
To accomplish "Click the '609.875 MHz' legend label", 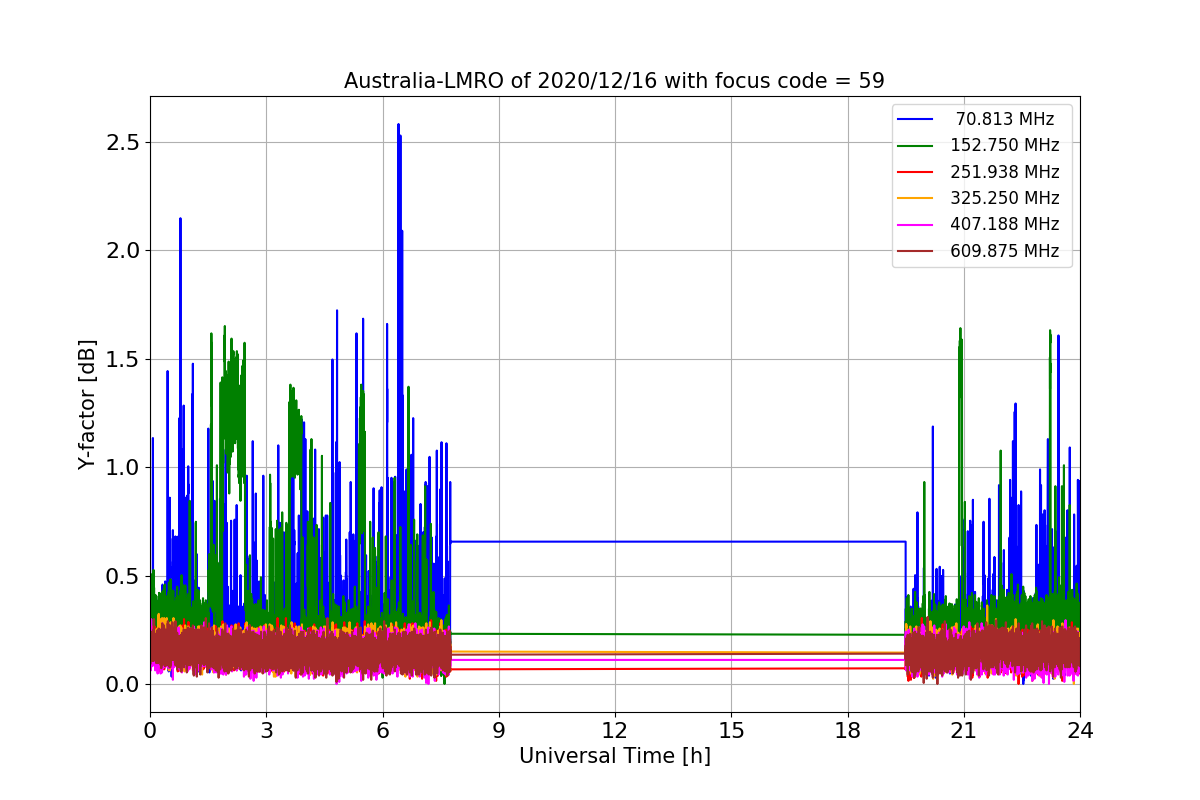I will click(1005, 251).
